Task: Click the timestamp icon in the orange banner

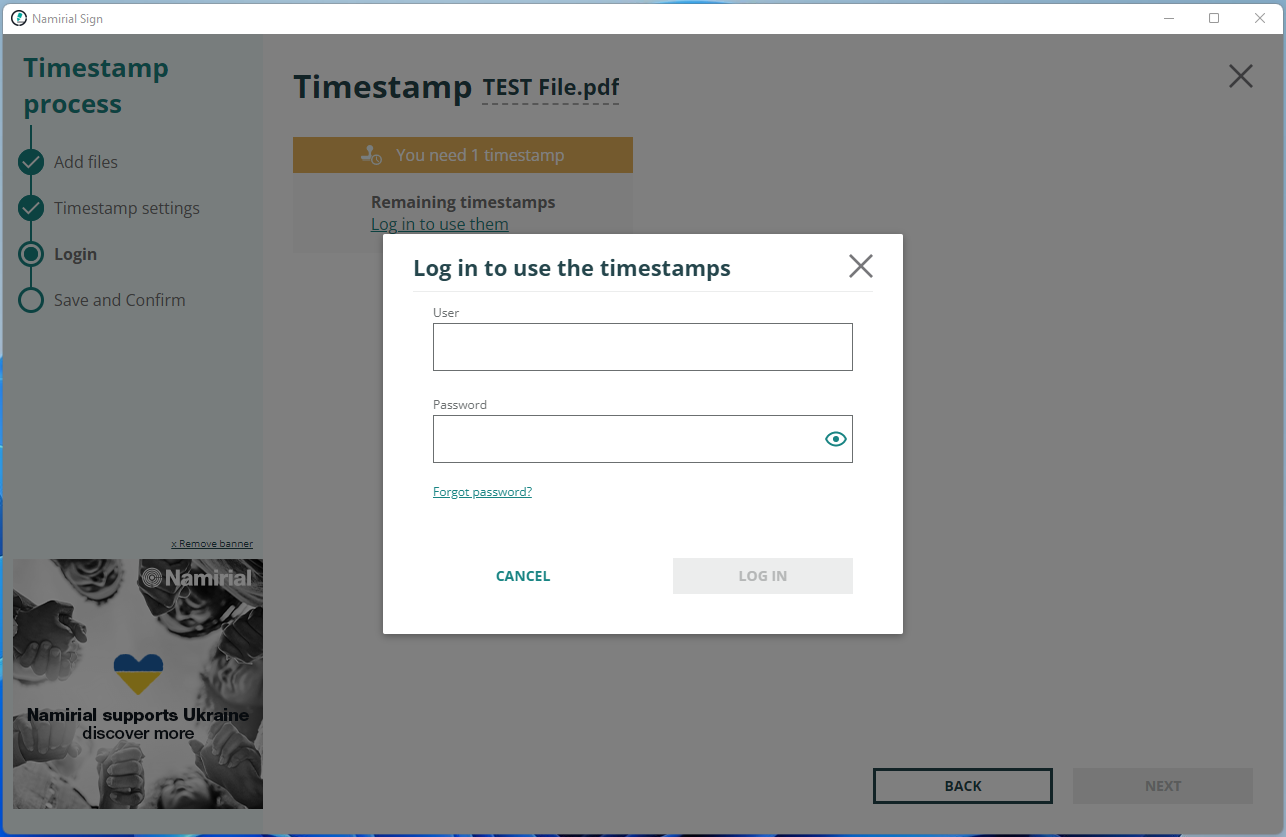Action: 372,155
